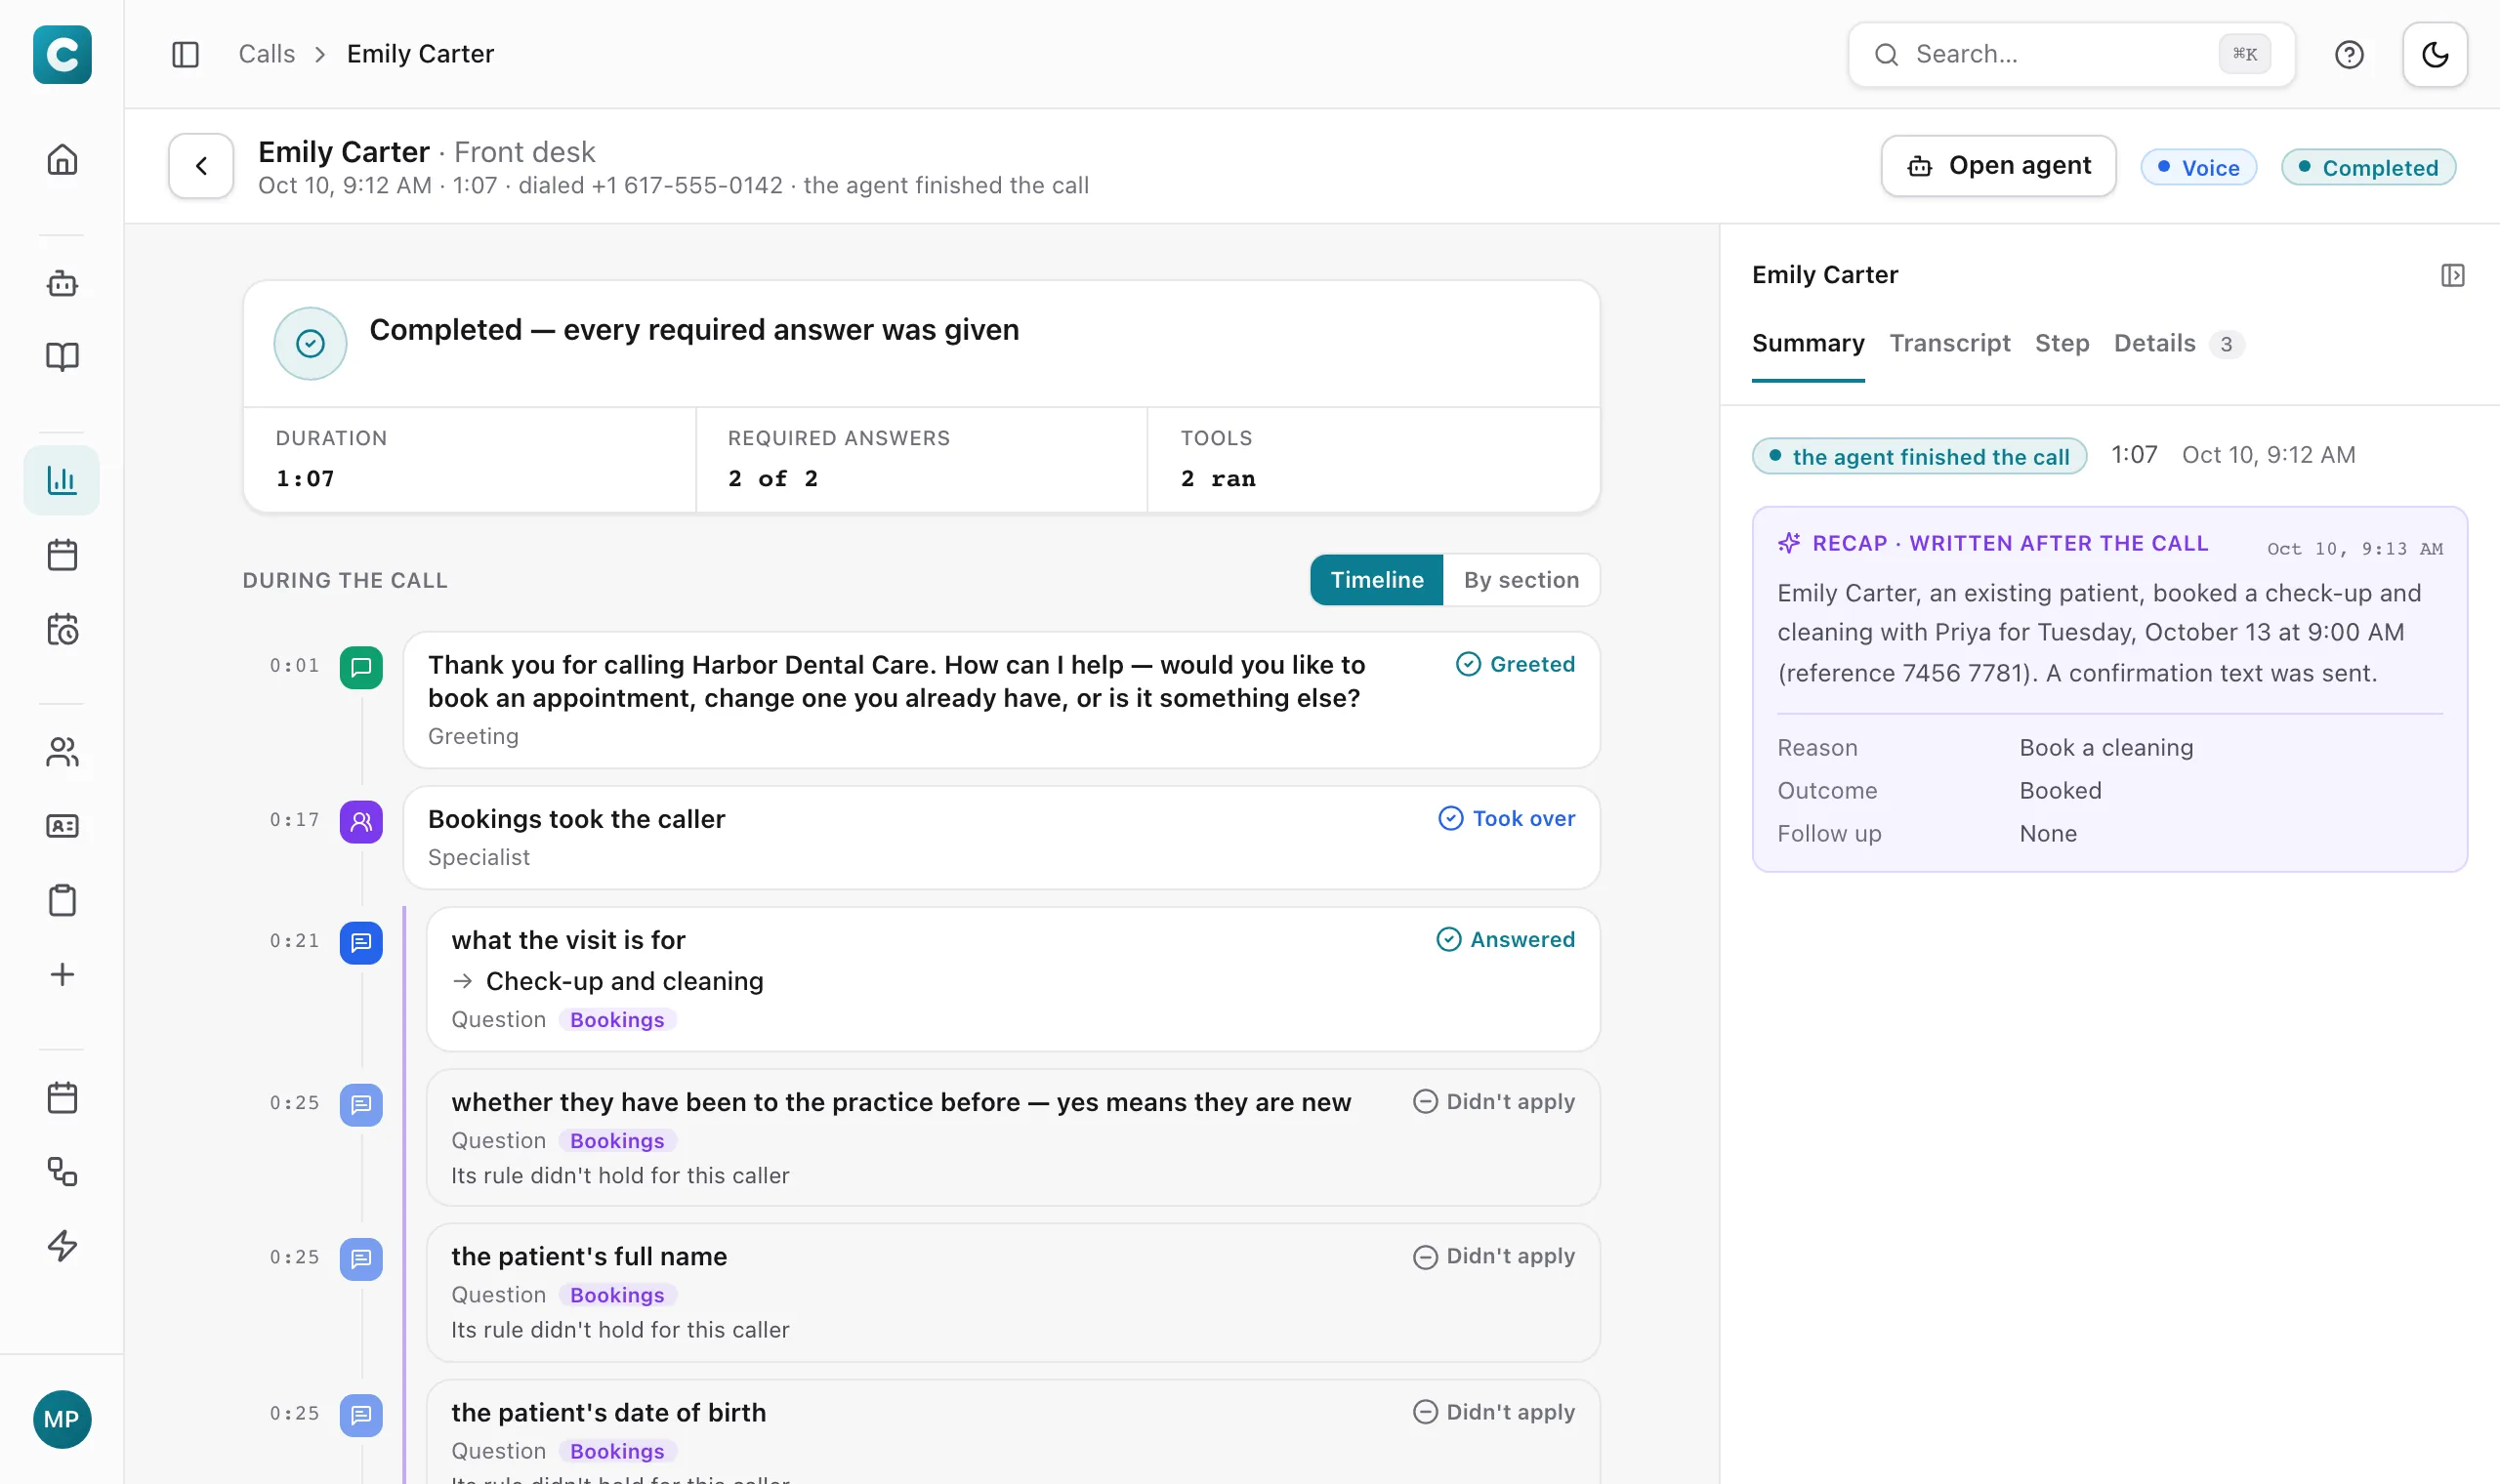
Task: Click the Took over status label
Action: pos(1506,818)
